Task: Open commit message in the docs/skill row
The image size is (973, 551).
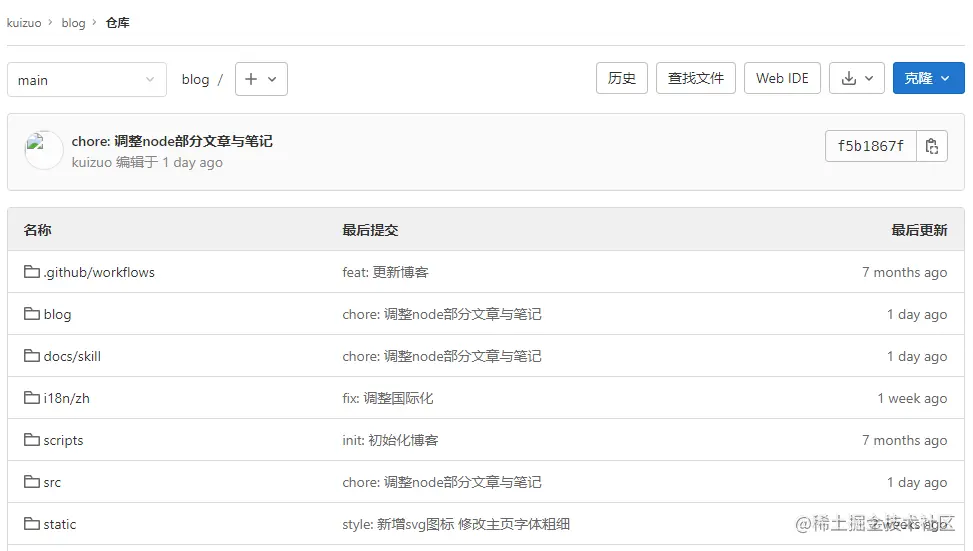Action: [x=442, y=356]
